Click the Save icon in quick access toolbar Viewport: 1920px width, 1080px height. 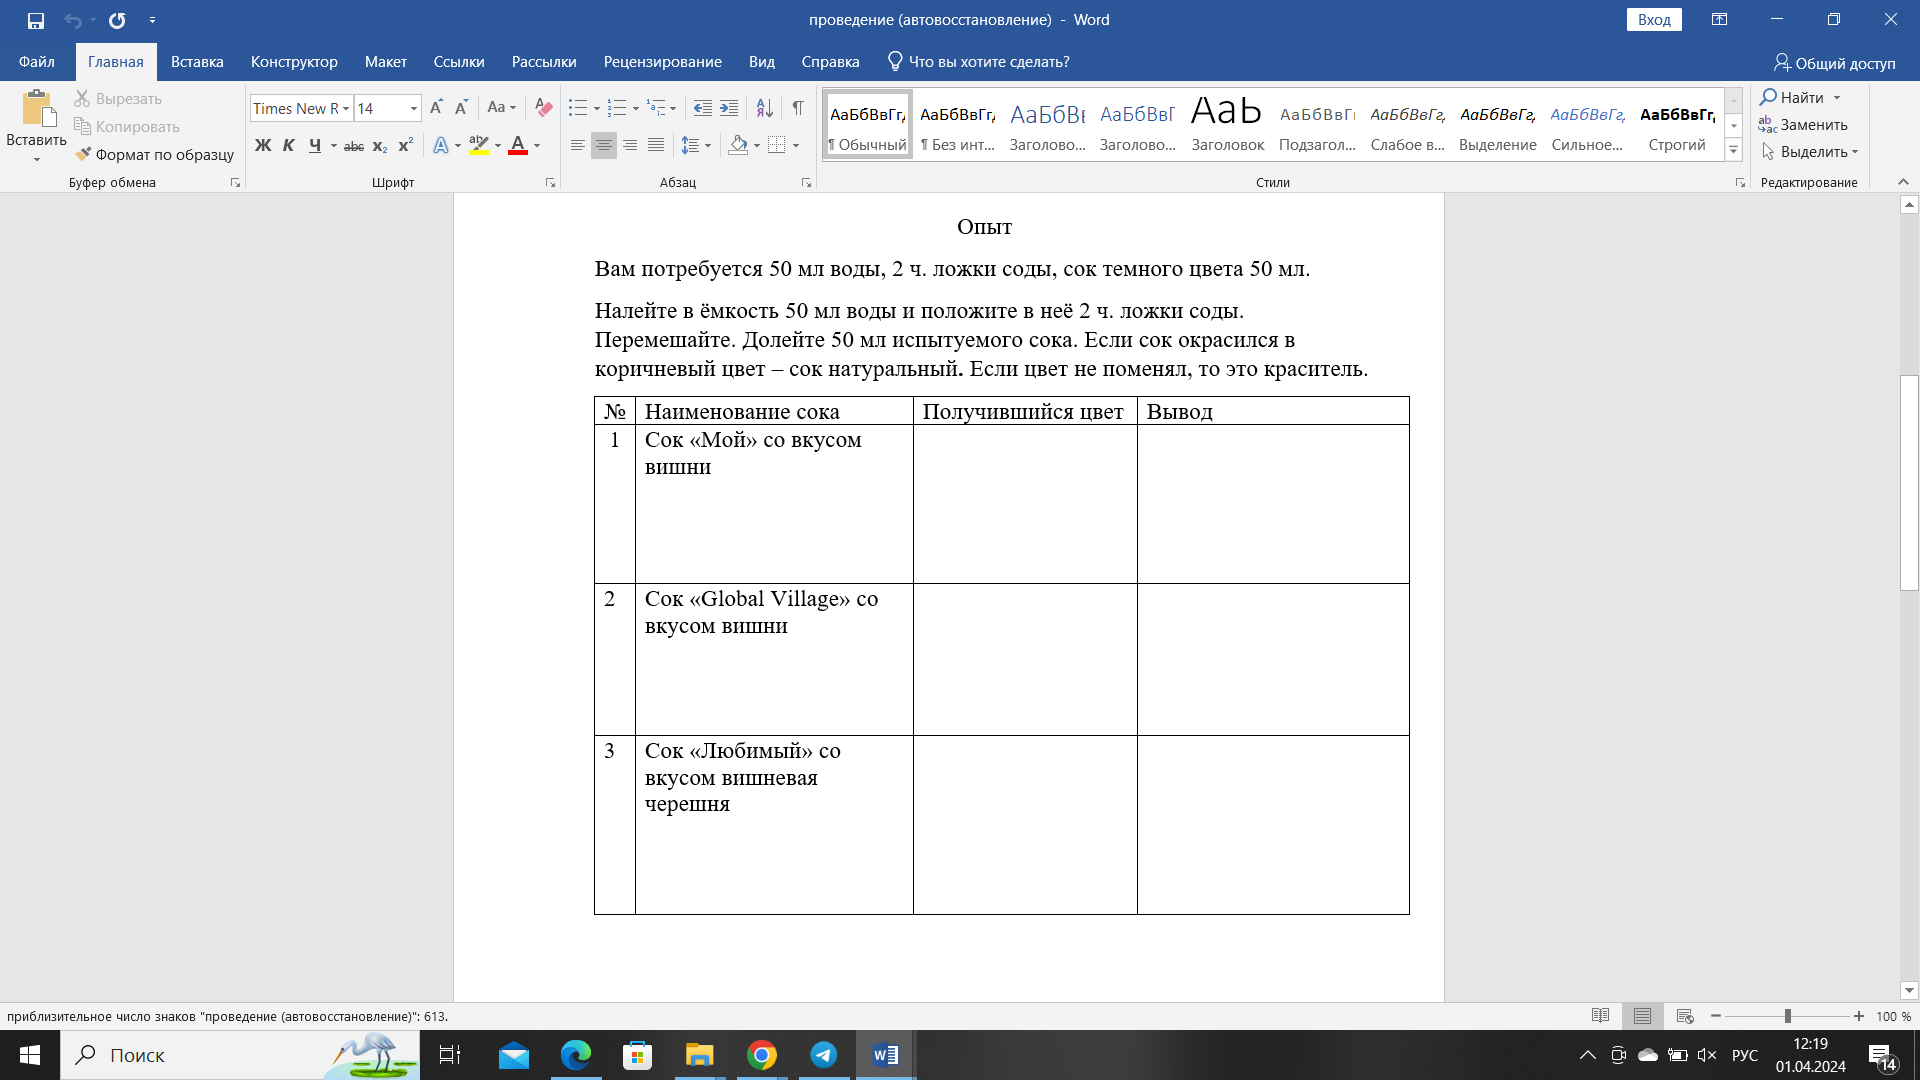click(x=35, y=20)
